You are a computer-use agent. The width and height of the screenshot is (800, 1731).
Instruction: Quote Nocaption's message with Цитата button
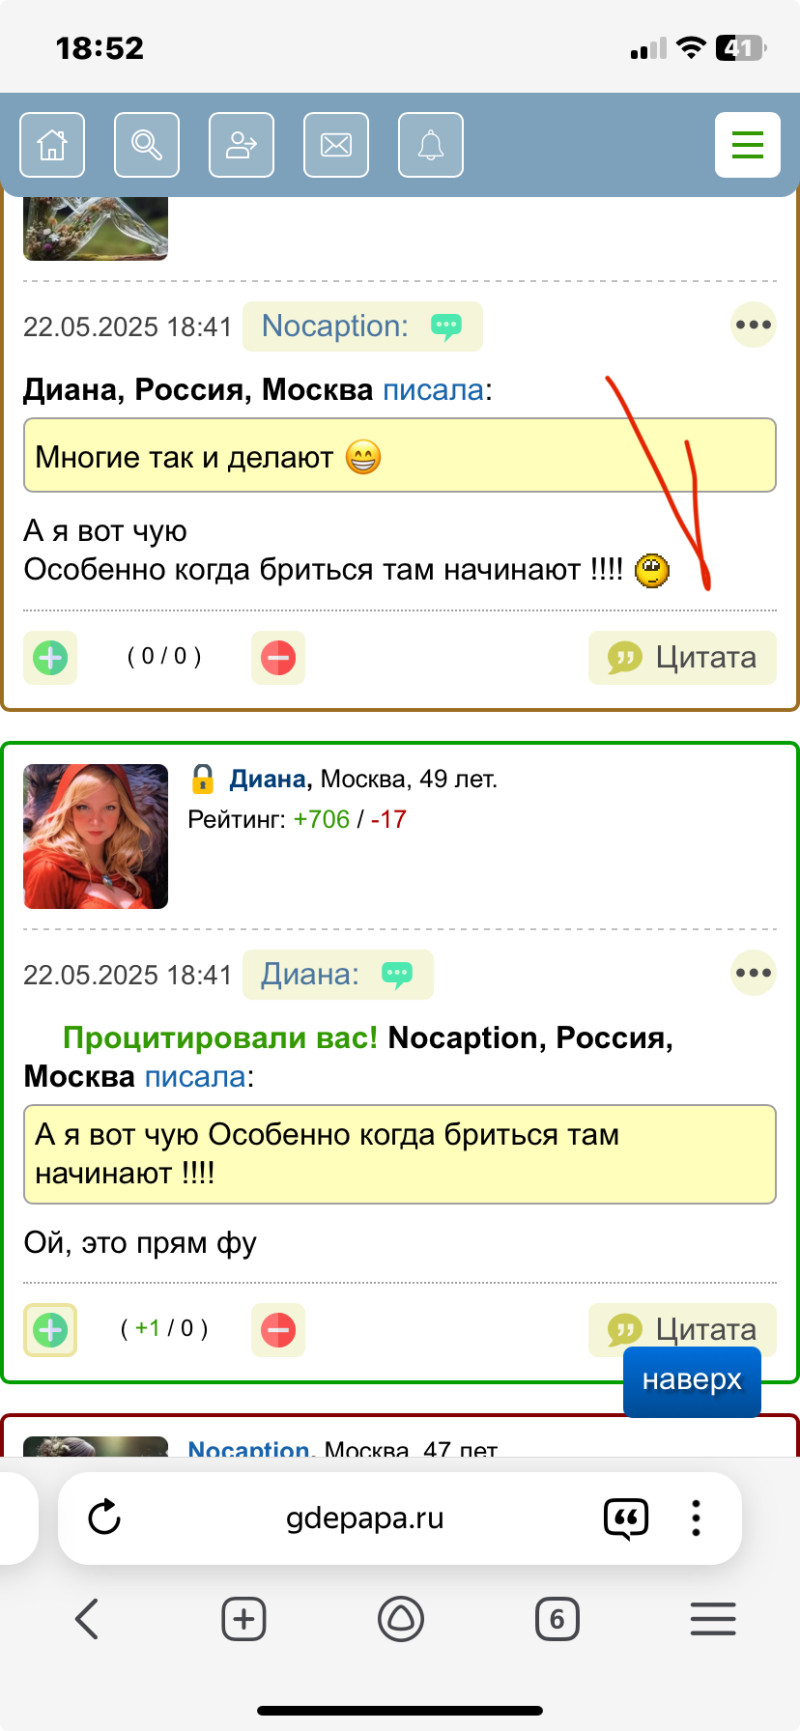pyautogui.click(x=682, y=658)
